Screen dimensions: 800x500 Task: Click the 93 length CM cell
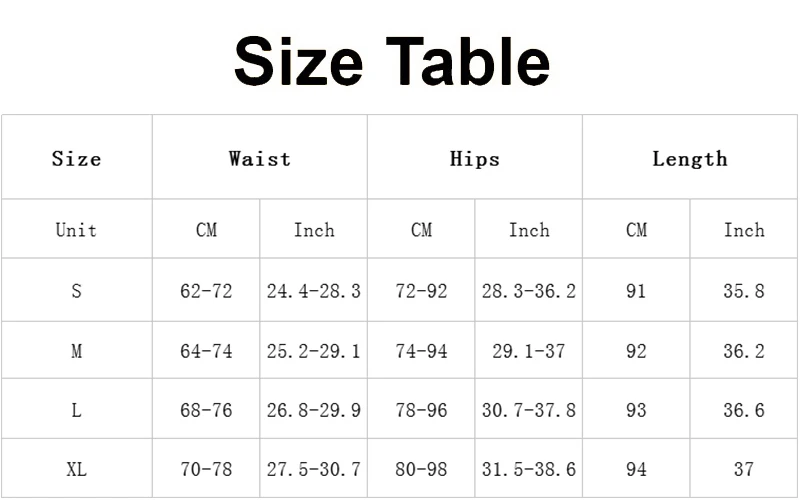click(636, 410)
